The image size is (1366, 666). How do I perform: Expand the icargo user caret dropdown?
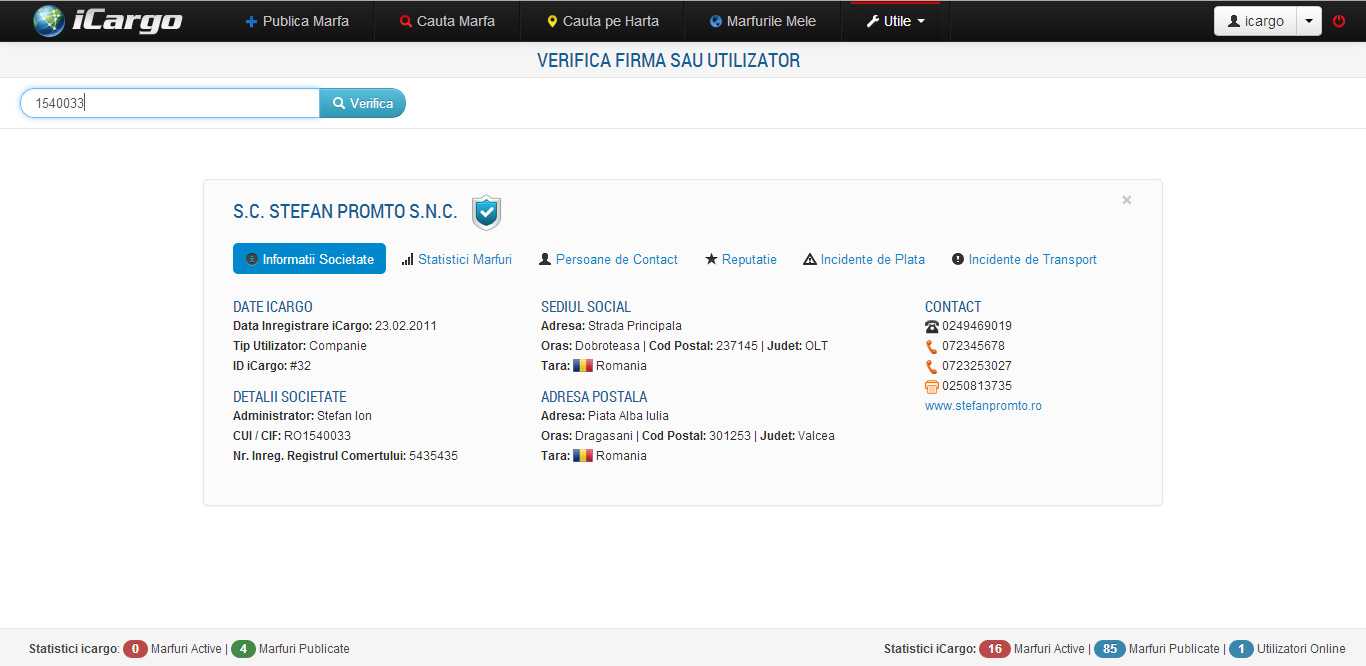1309,21
